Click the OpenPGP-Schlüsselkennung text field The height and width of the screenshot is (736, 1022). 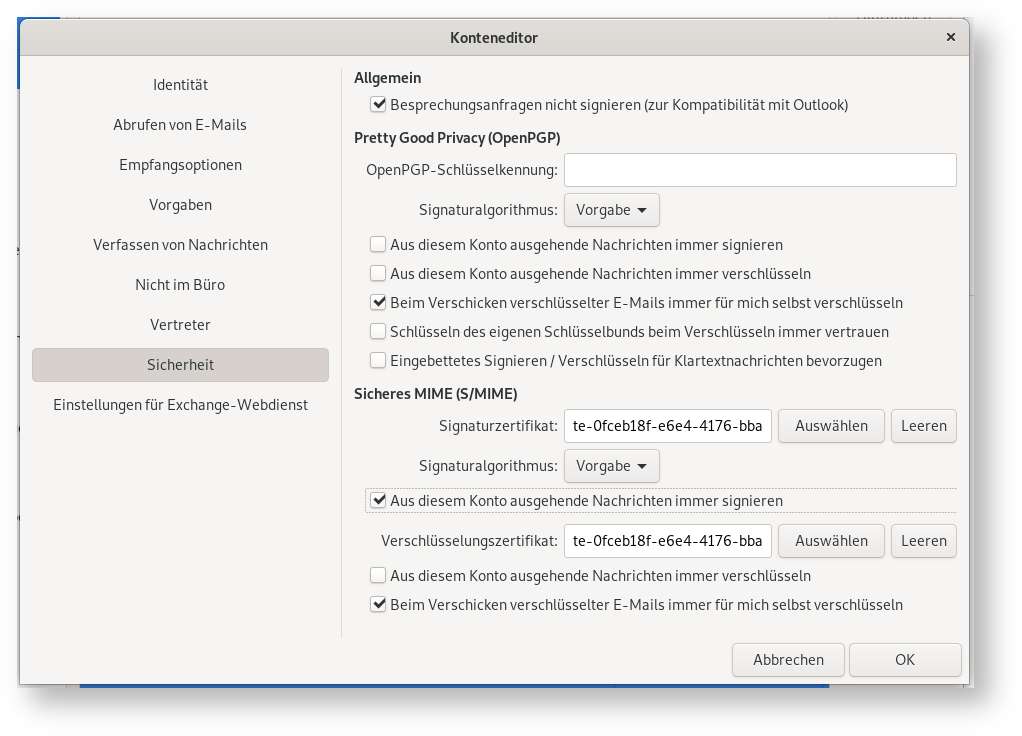click(x=760, y=170)
